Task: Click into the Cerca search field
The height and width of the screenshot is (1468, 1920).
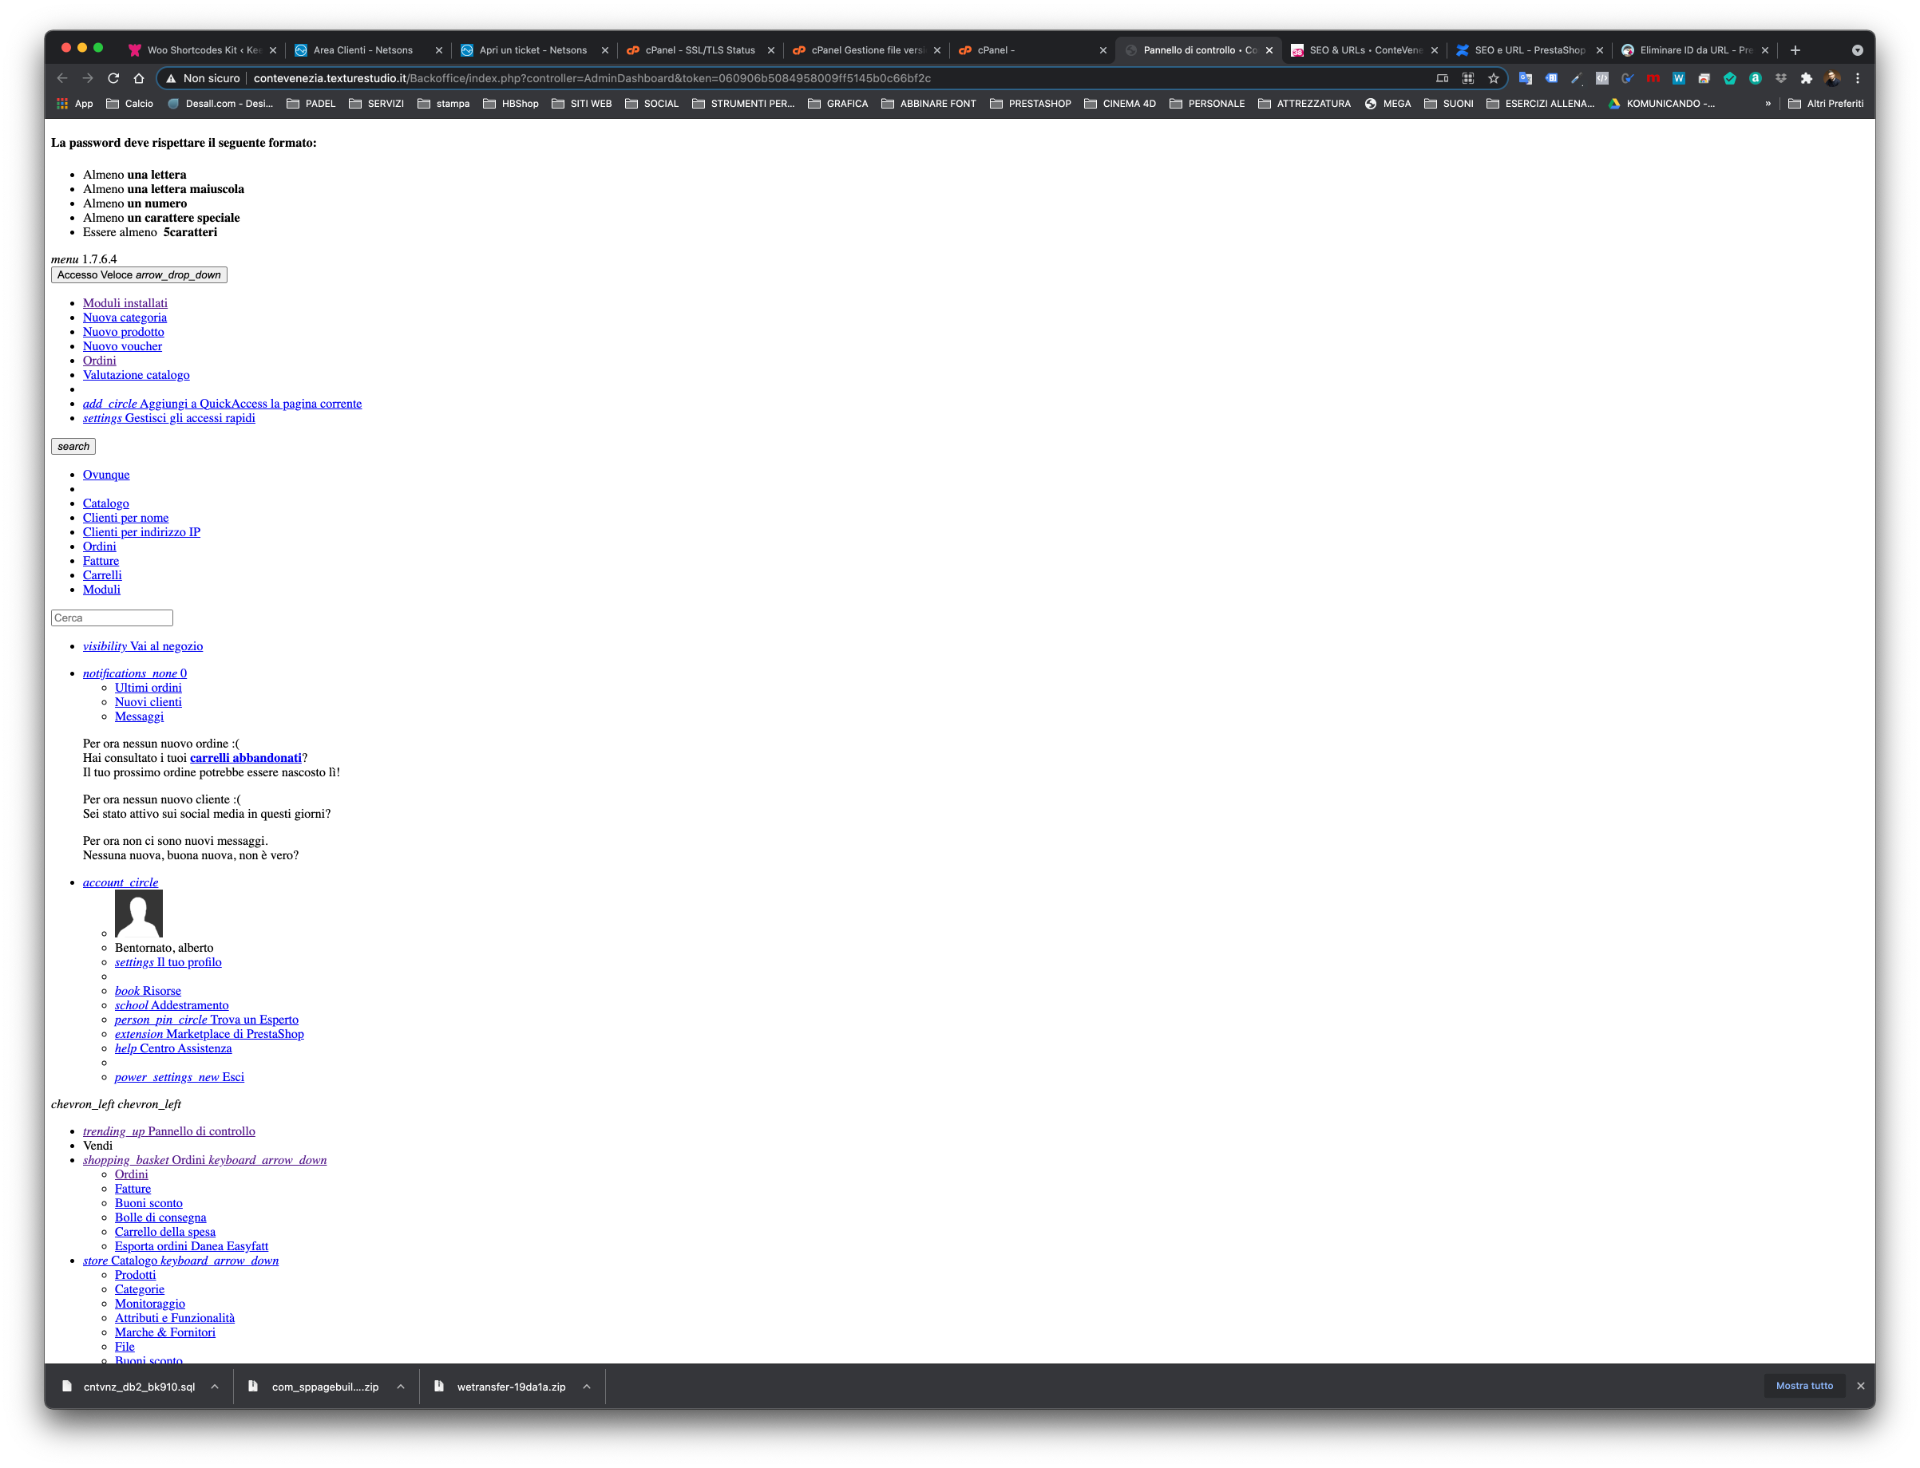Action: (112, 618)
